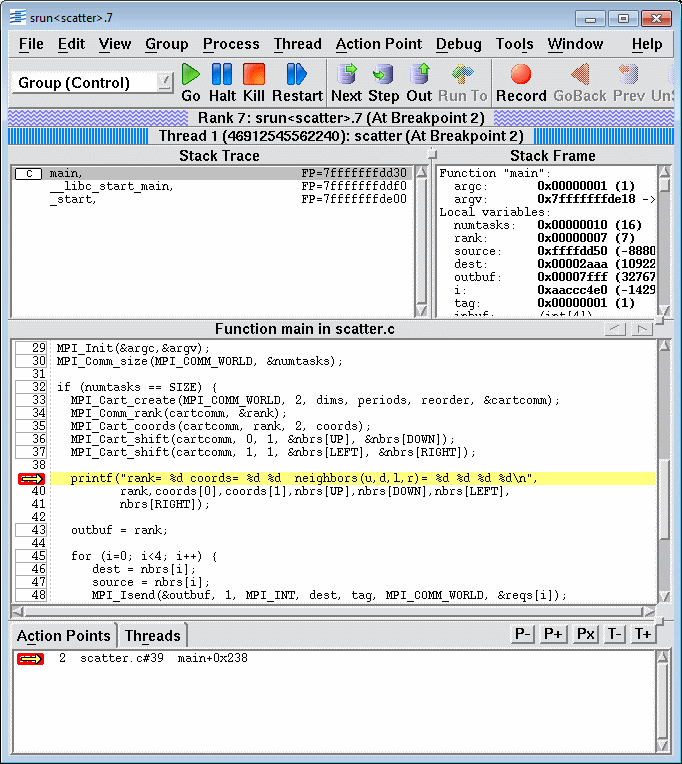Image resolution: width=682 pixels, height=764 pixels.
Task: Switch to the Action Points tab
Action: click(63, 635)
